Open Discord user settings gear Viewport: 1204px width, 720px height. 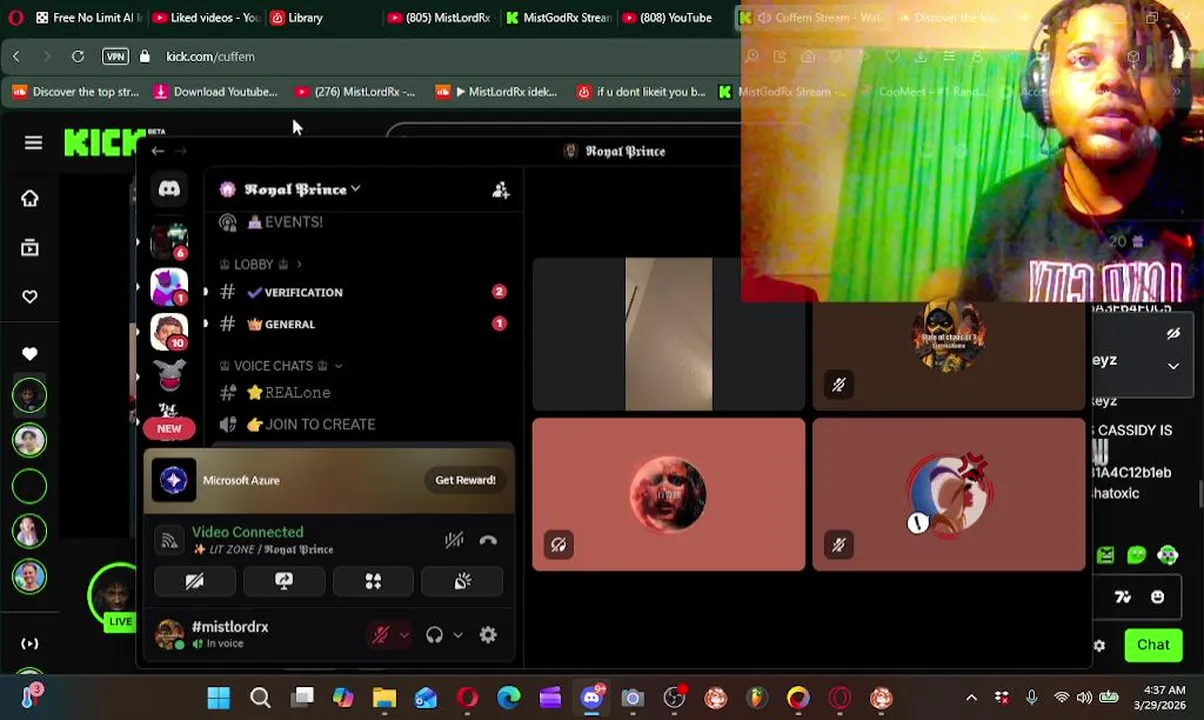coord(488,635)
